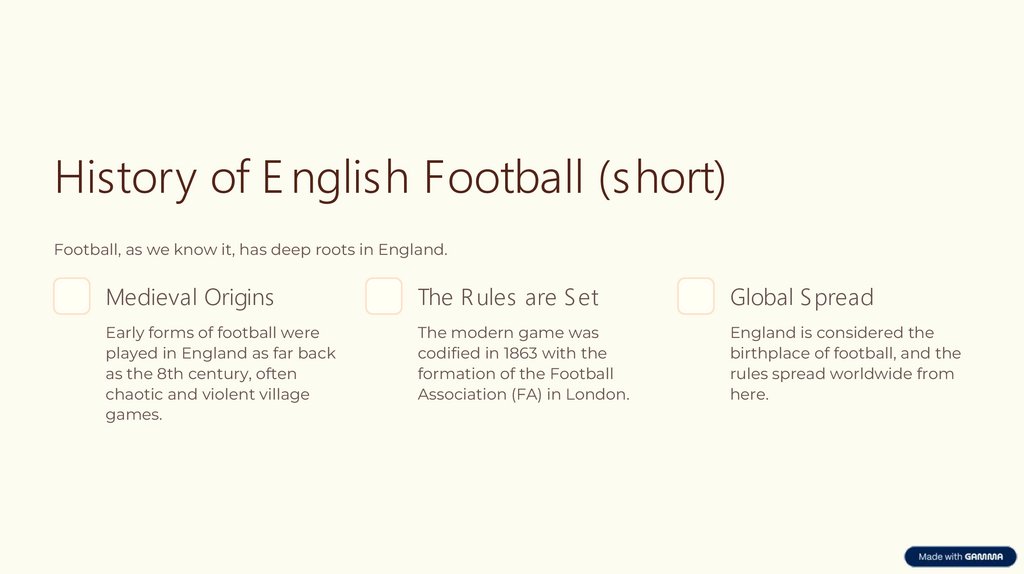Screen dimensions: 1024x574
Task: Click the square box beside The Rules are Set
Action: (384, 297)
